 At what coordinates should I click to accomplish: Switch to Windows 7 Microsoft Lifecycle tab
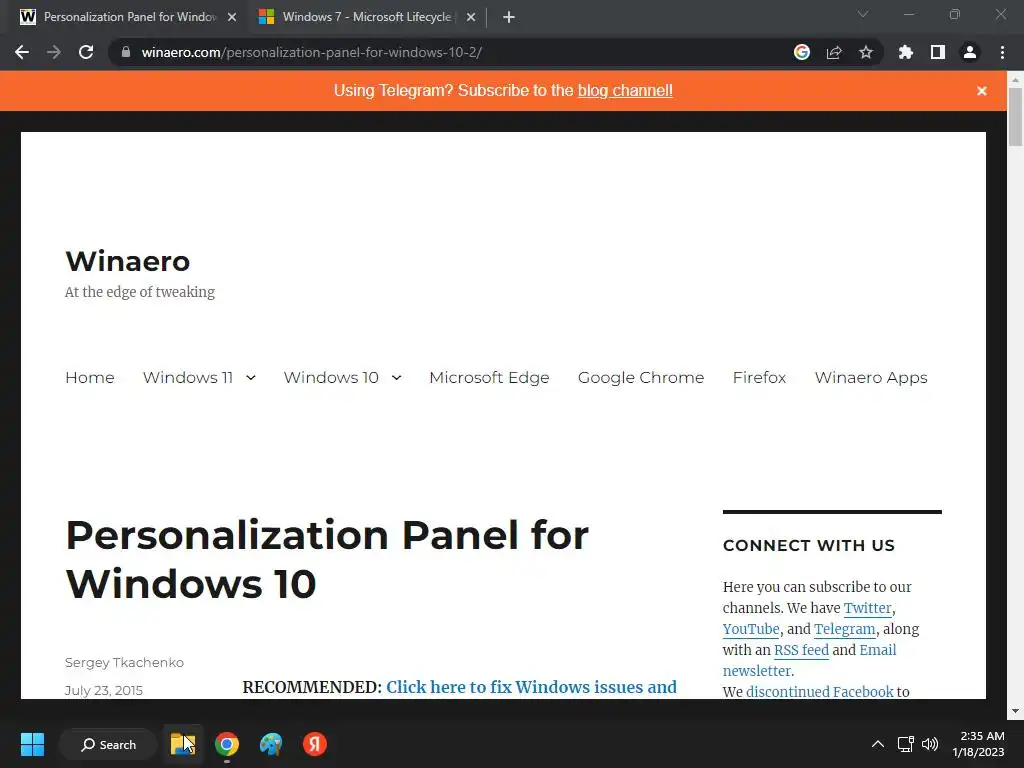coord(366,17)
